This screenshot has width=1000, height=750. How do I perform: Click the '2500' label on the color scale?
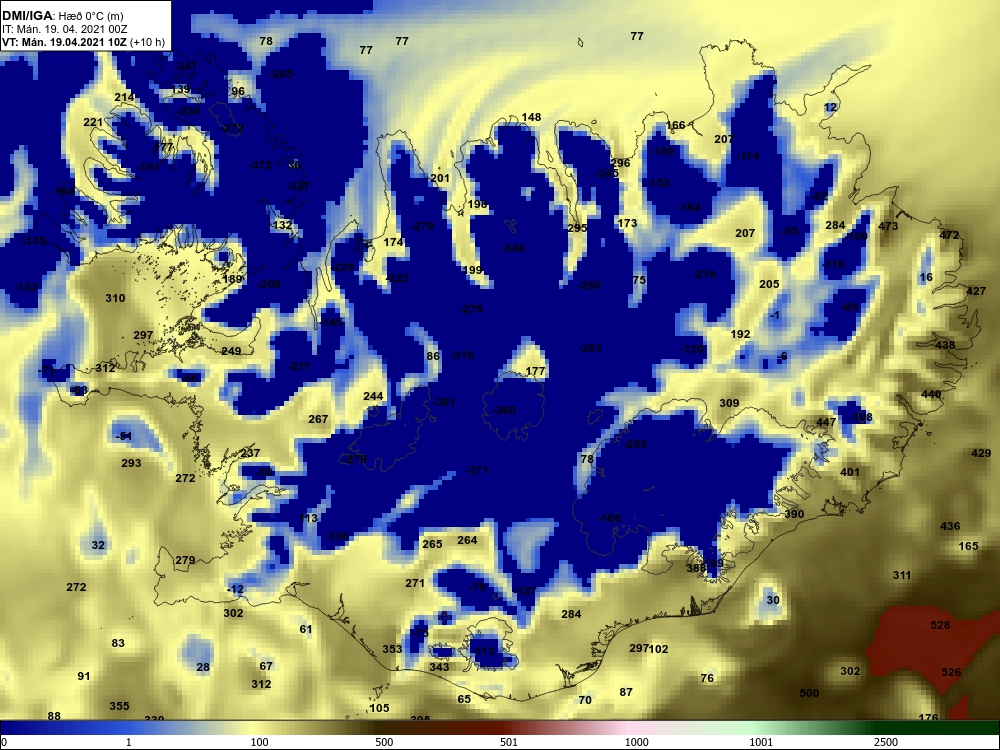885,742
